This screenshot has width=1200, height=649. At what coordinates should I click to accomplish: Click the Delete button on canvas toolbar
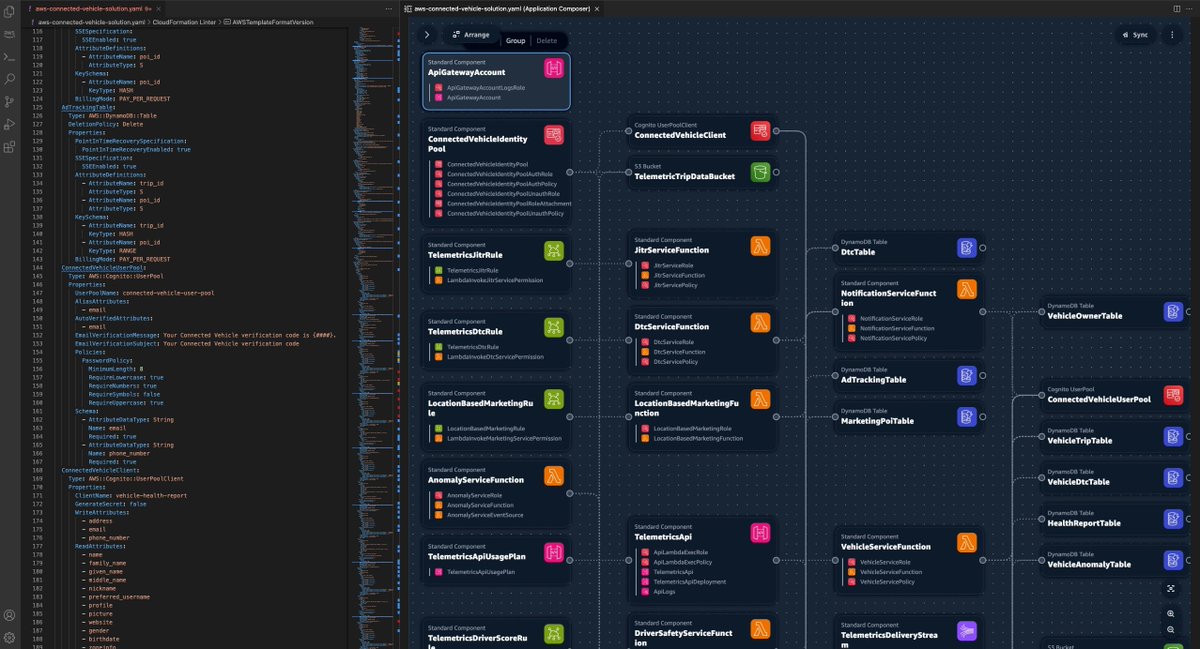(x=546, y=41)
